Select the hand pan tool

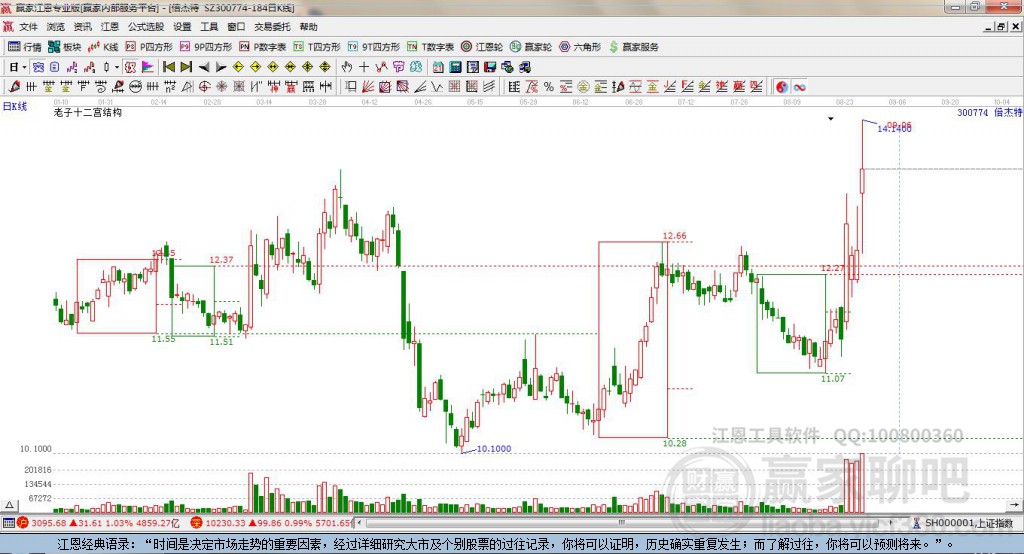[347, 67]
